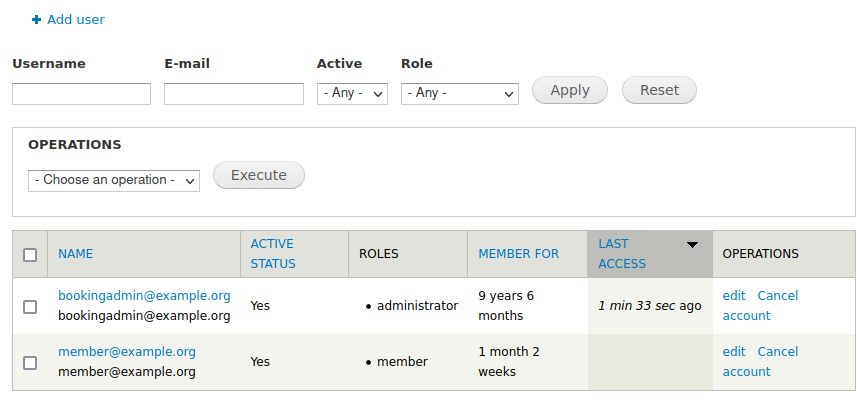The height and width of the screenshot is (403, 866).
Task: Click the plus icon beside Add user
Action: [37, 20]
